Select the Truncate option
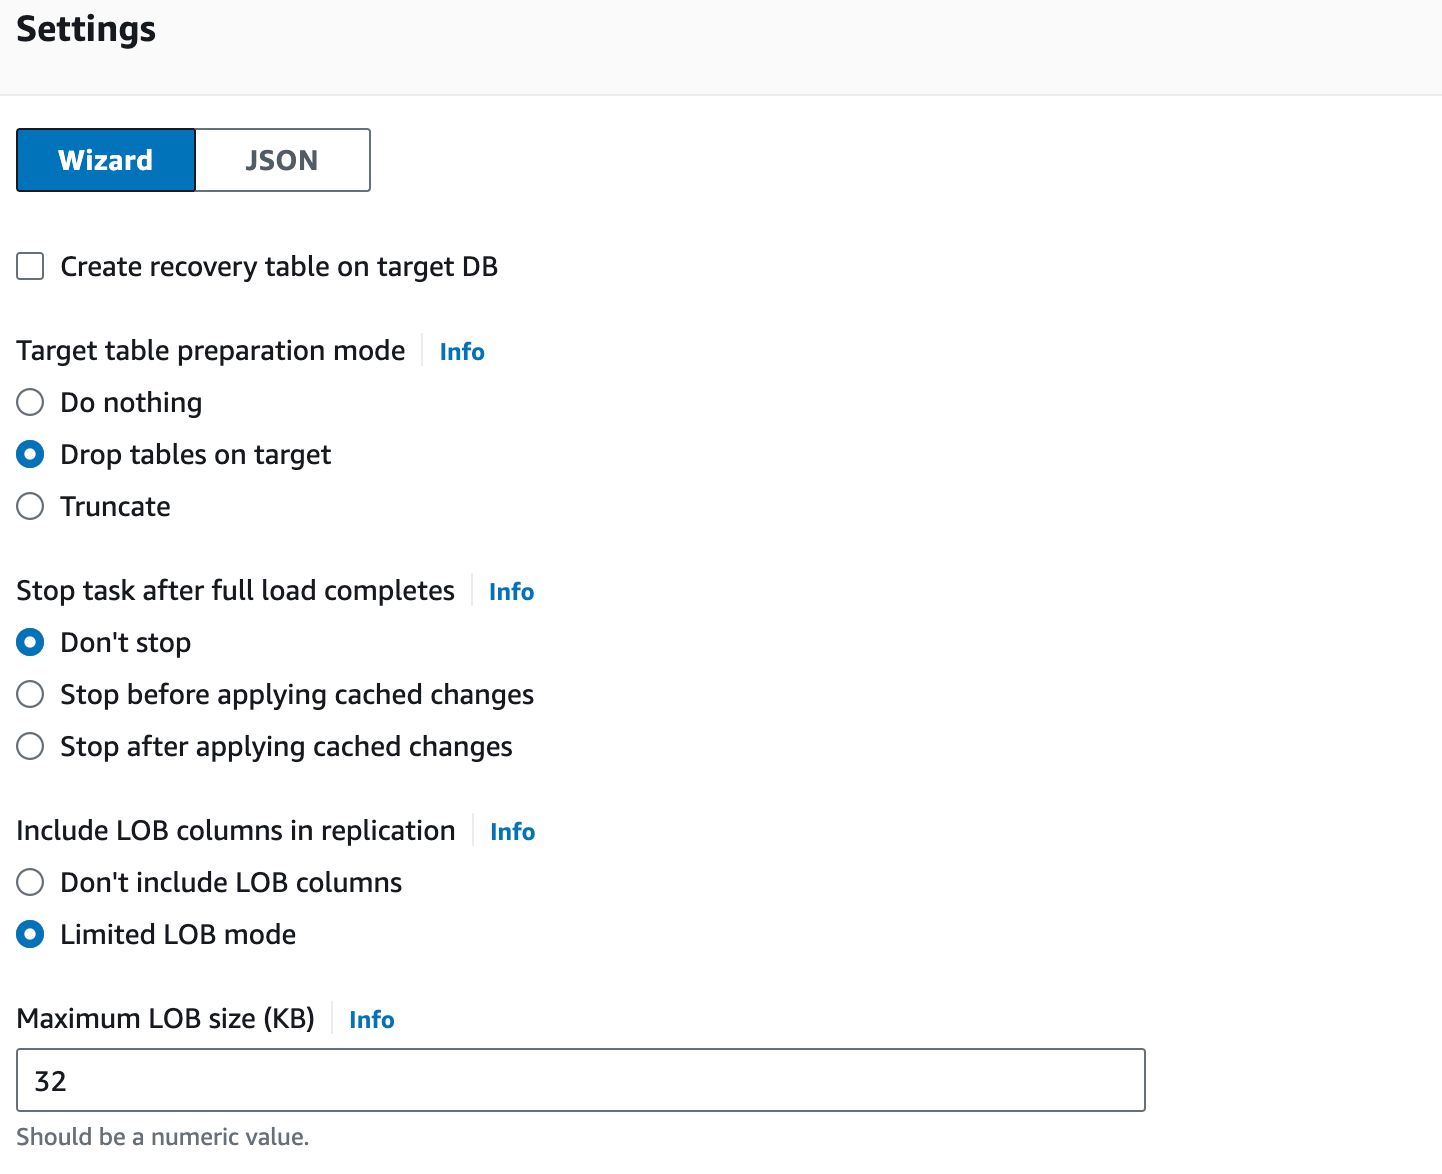 30,506
